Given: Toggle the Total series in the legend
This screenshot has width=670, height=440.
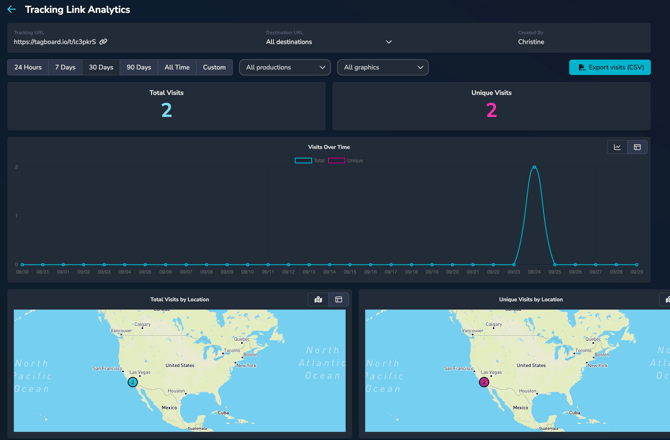Looking at the screenshot, I should click(x=310, y=161).
